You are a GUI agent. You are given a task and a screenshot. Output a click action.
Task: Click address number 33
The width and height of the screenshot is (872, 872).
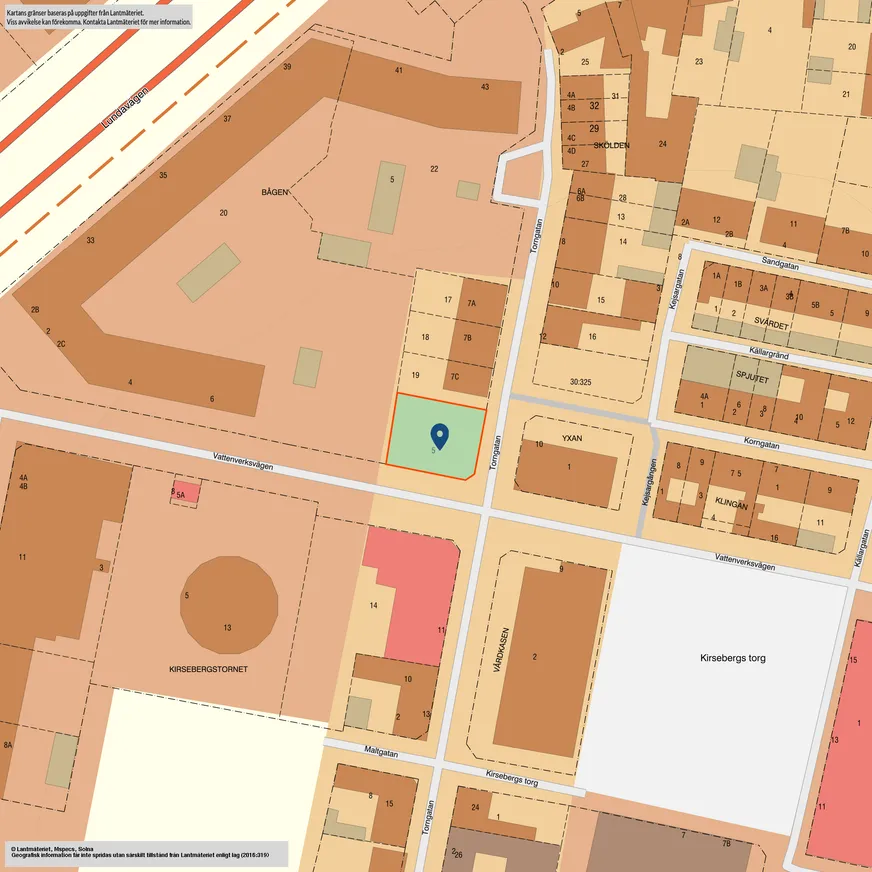pos(90,240)
